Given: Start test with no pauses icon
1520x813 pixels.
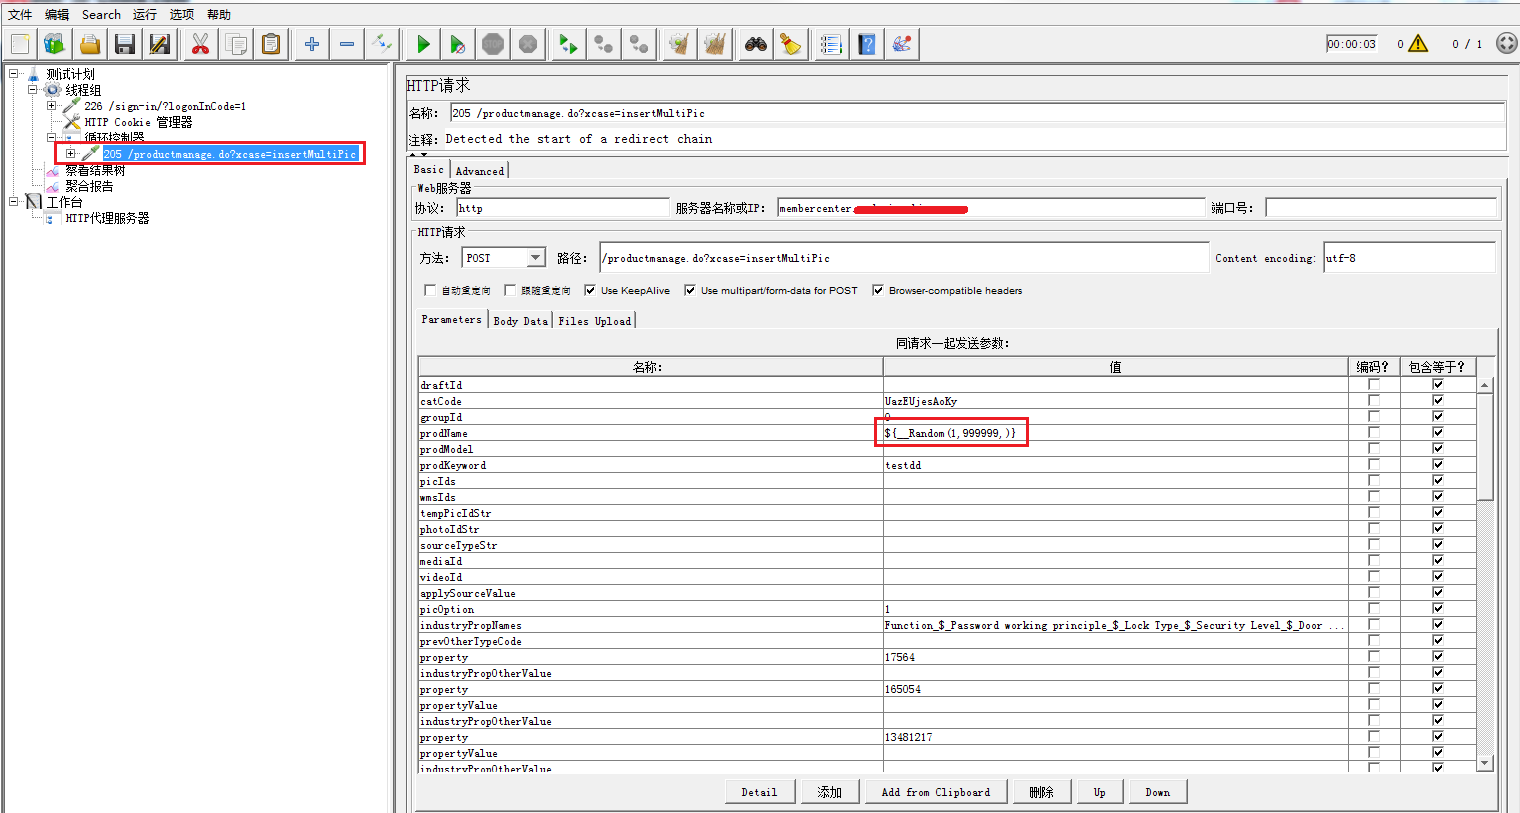Looking at the screenshot, I should tap(458, 44).
